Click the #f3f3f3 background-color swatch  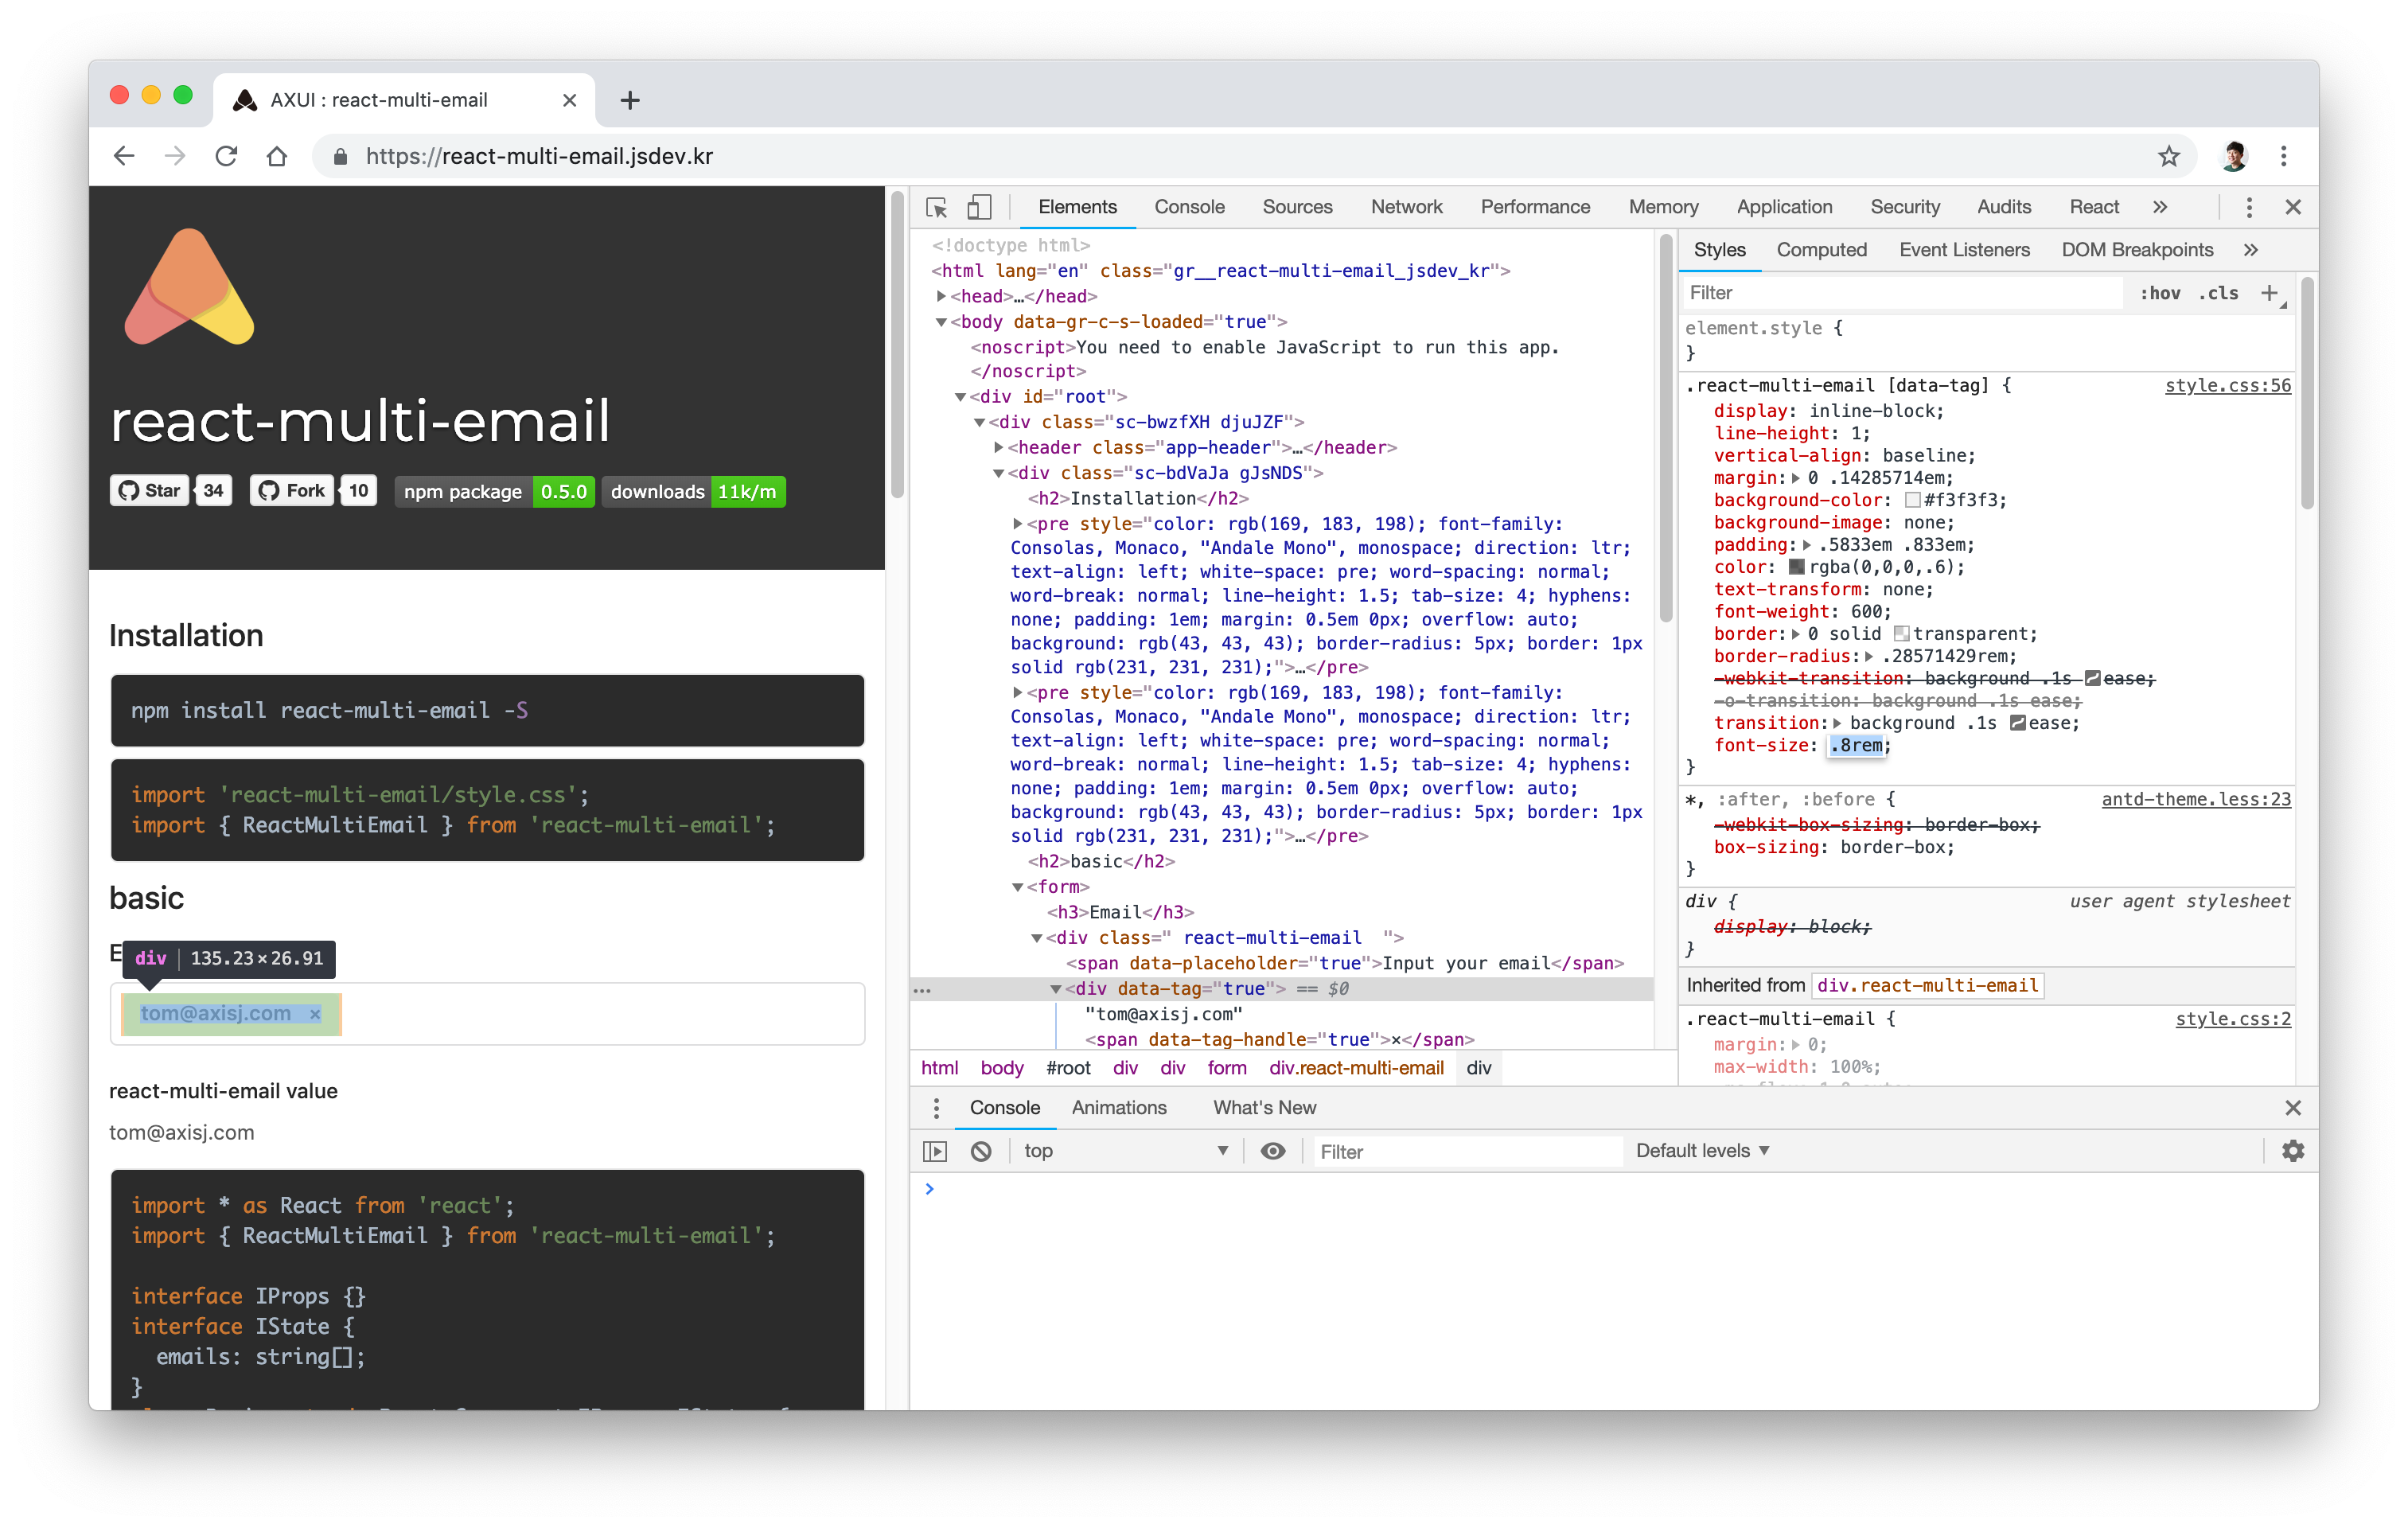1912,500
